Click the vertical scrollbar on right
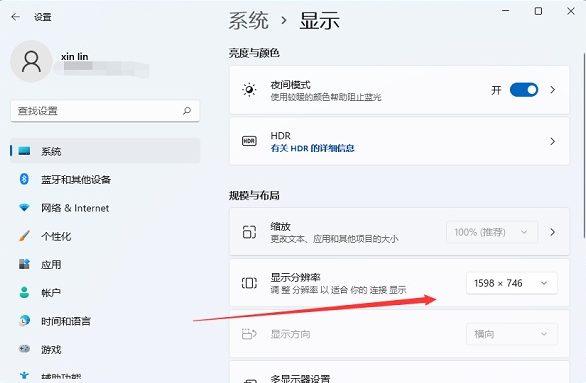 (584, 145)
